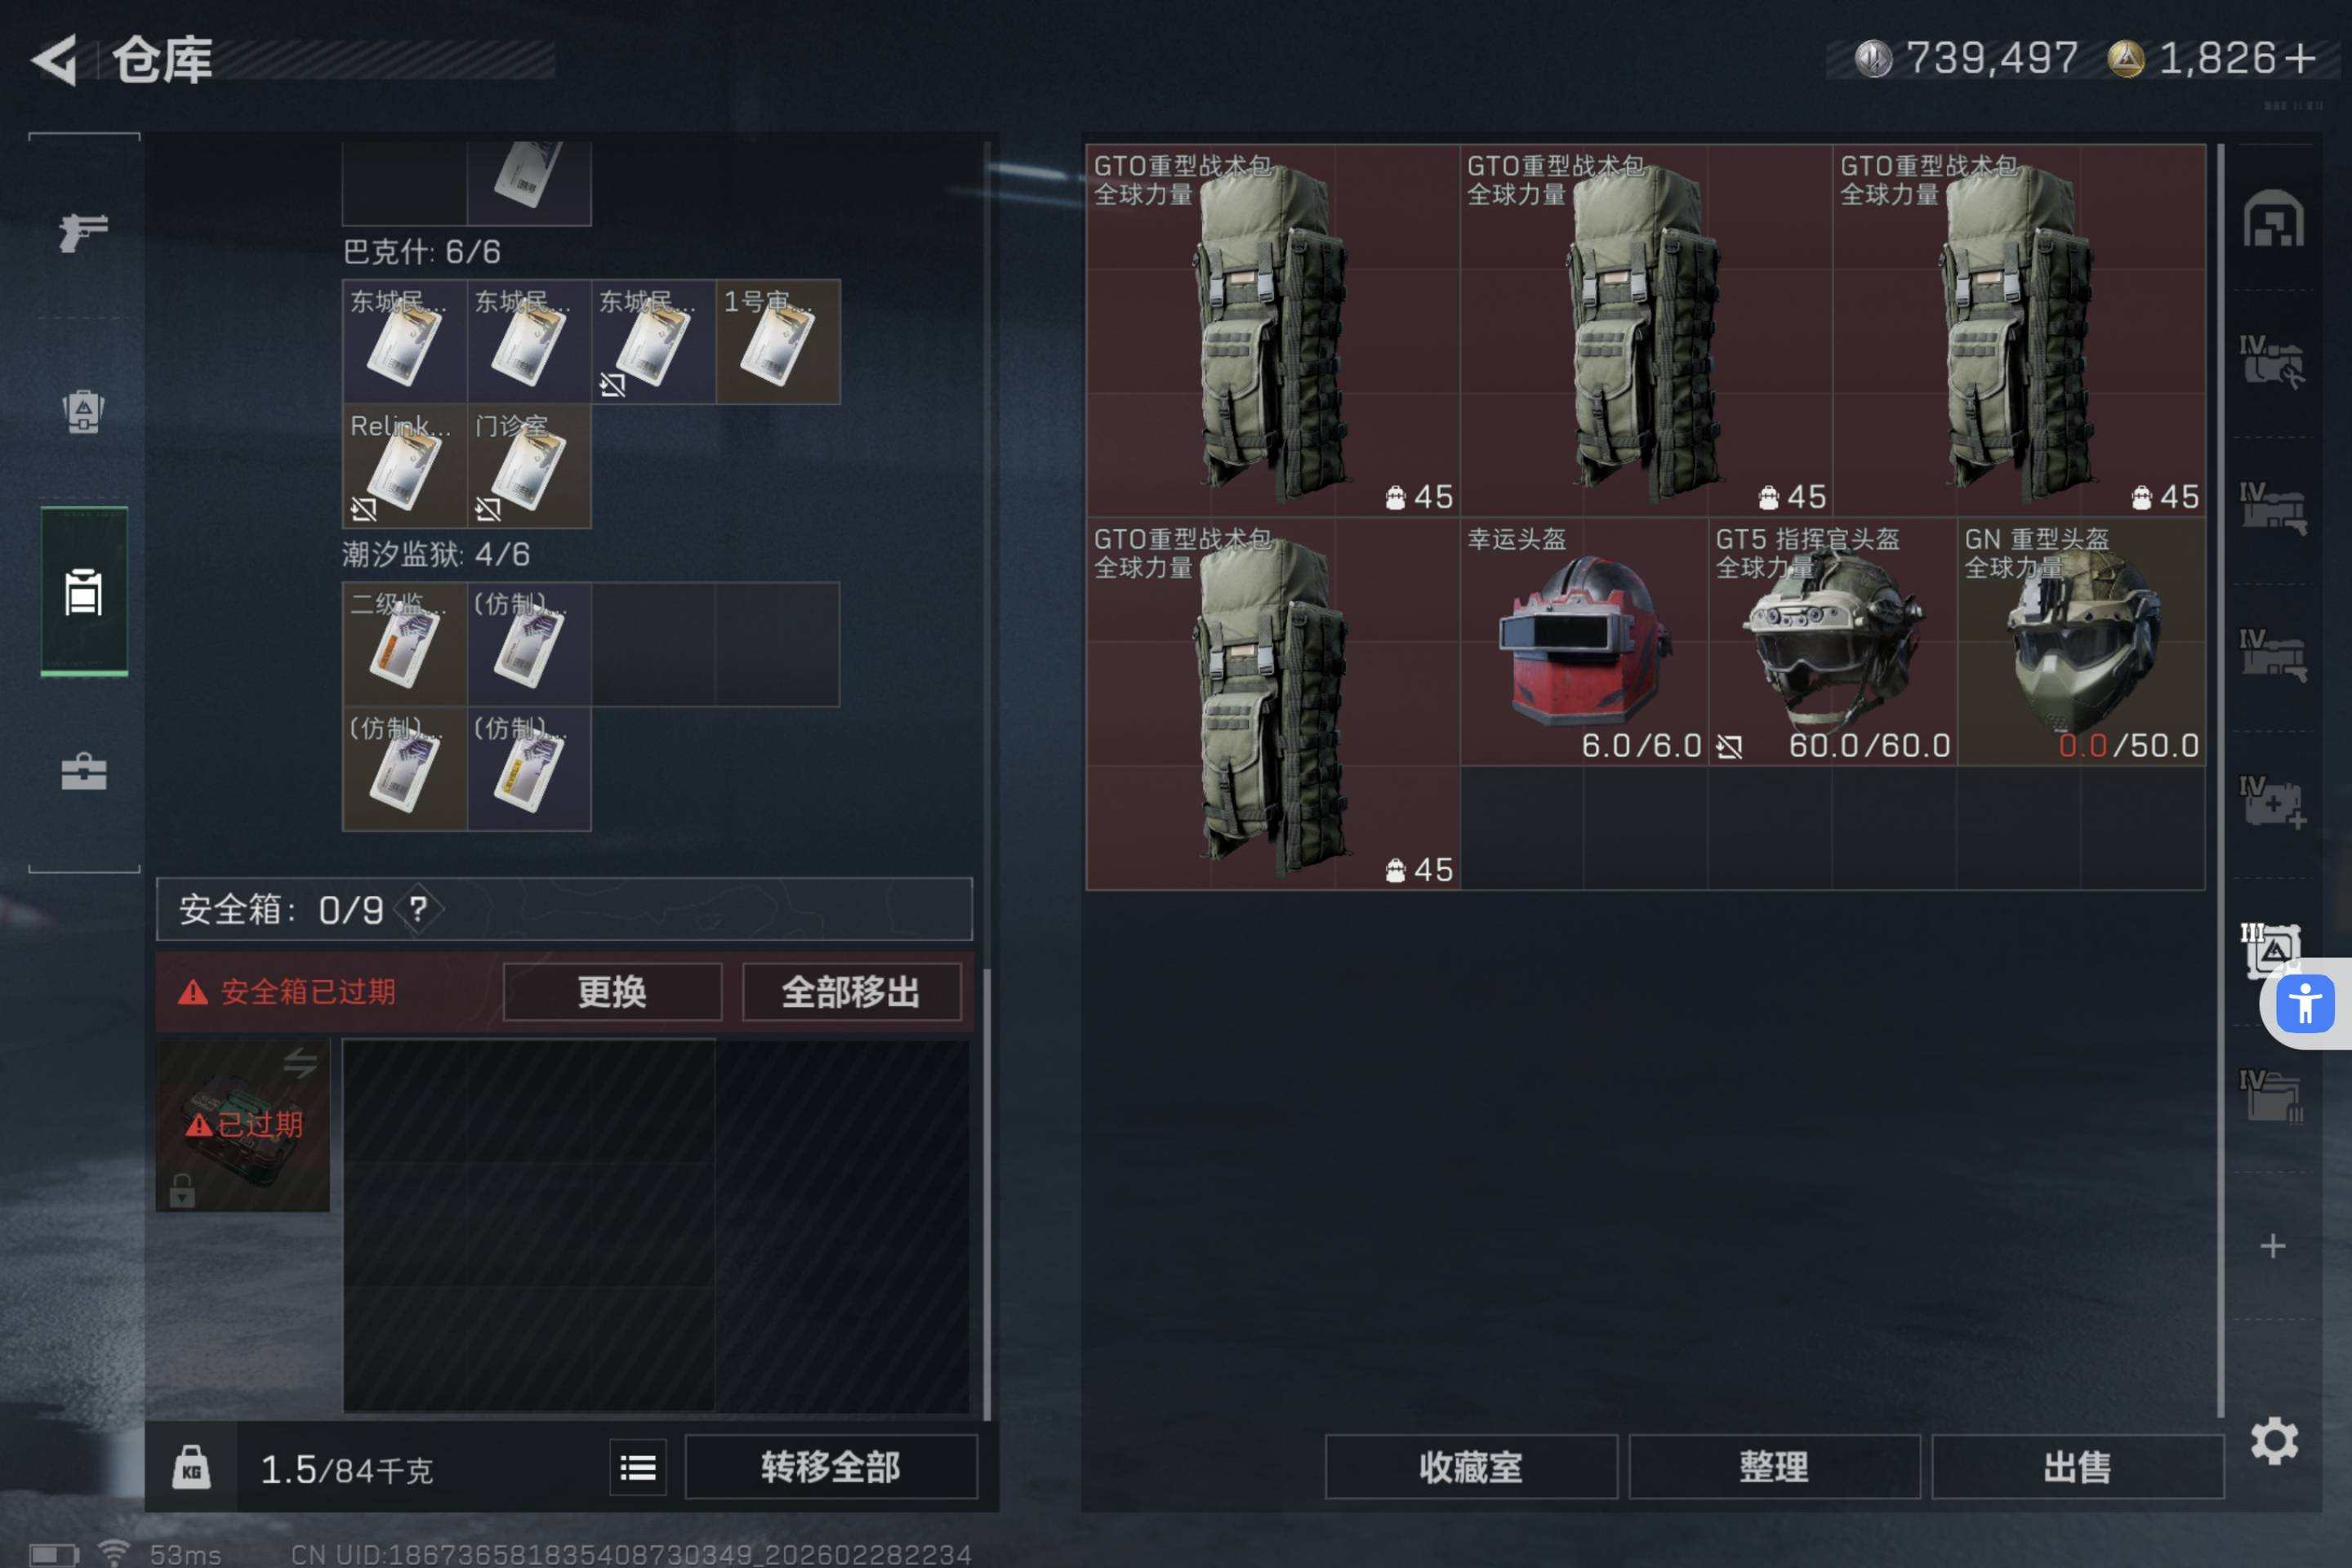Viewport: 2352px width, 1568px height.
Task: Click the 更换 replace safe box button
Action: [612, 992]
